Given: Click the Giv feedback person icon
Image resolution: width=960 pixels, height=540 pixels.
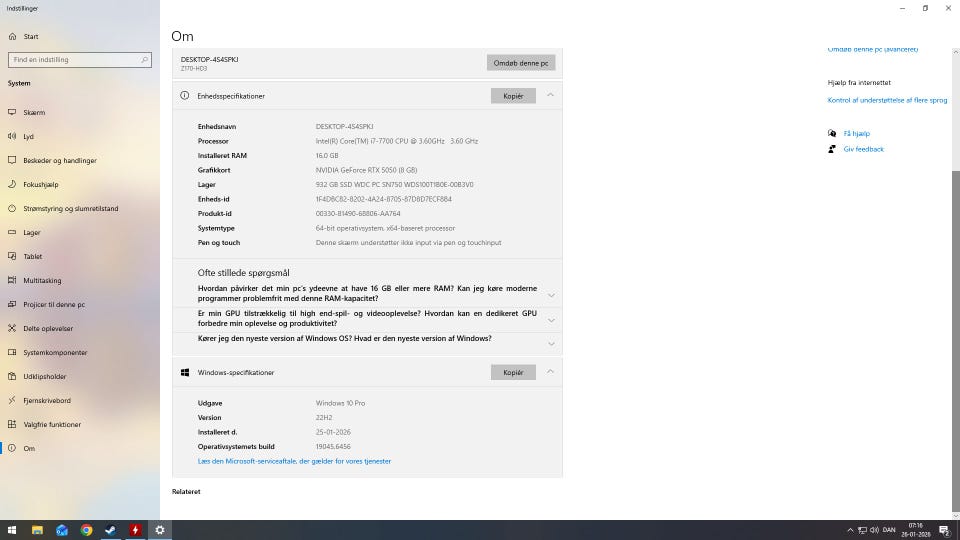Looking at the screenshot, I should [x=832, y=149].
